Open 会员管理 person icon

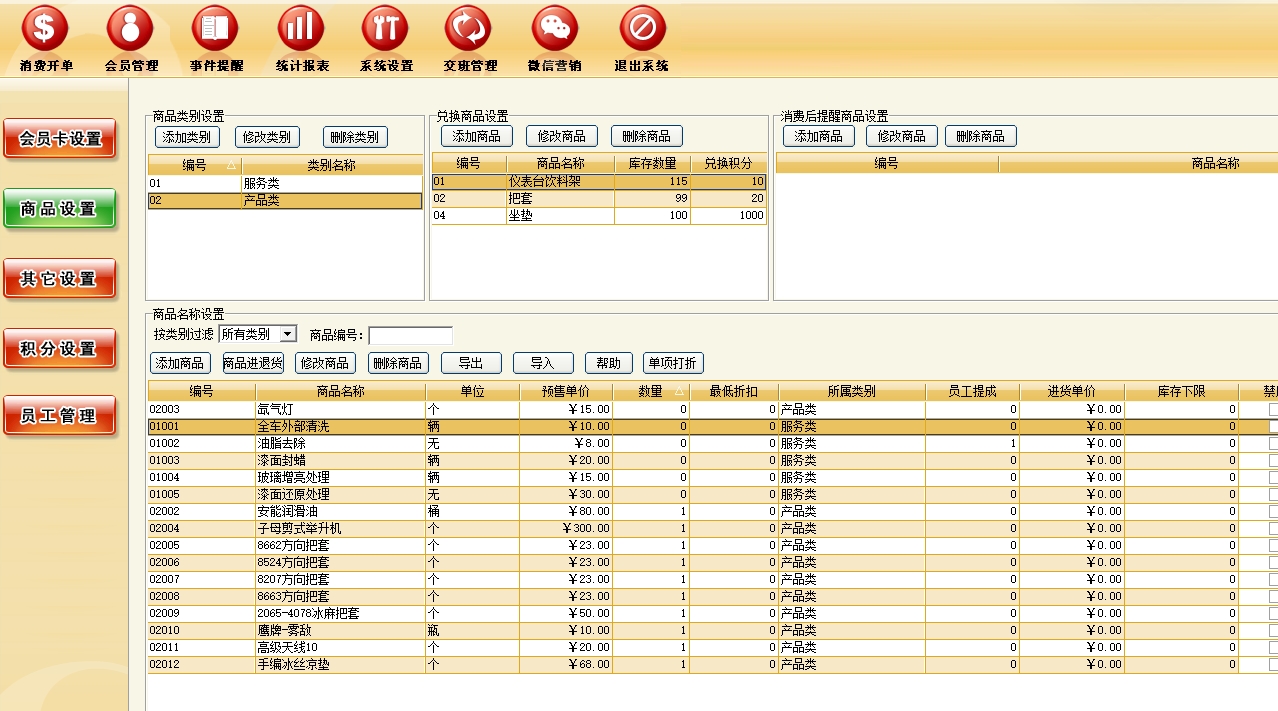pyautogui.click(x=130, y=29)
